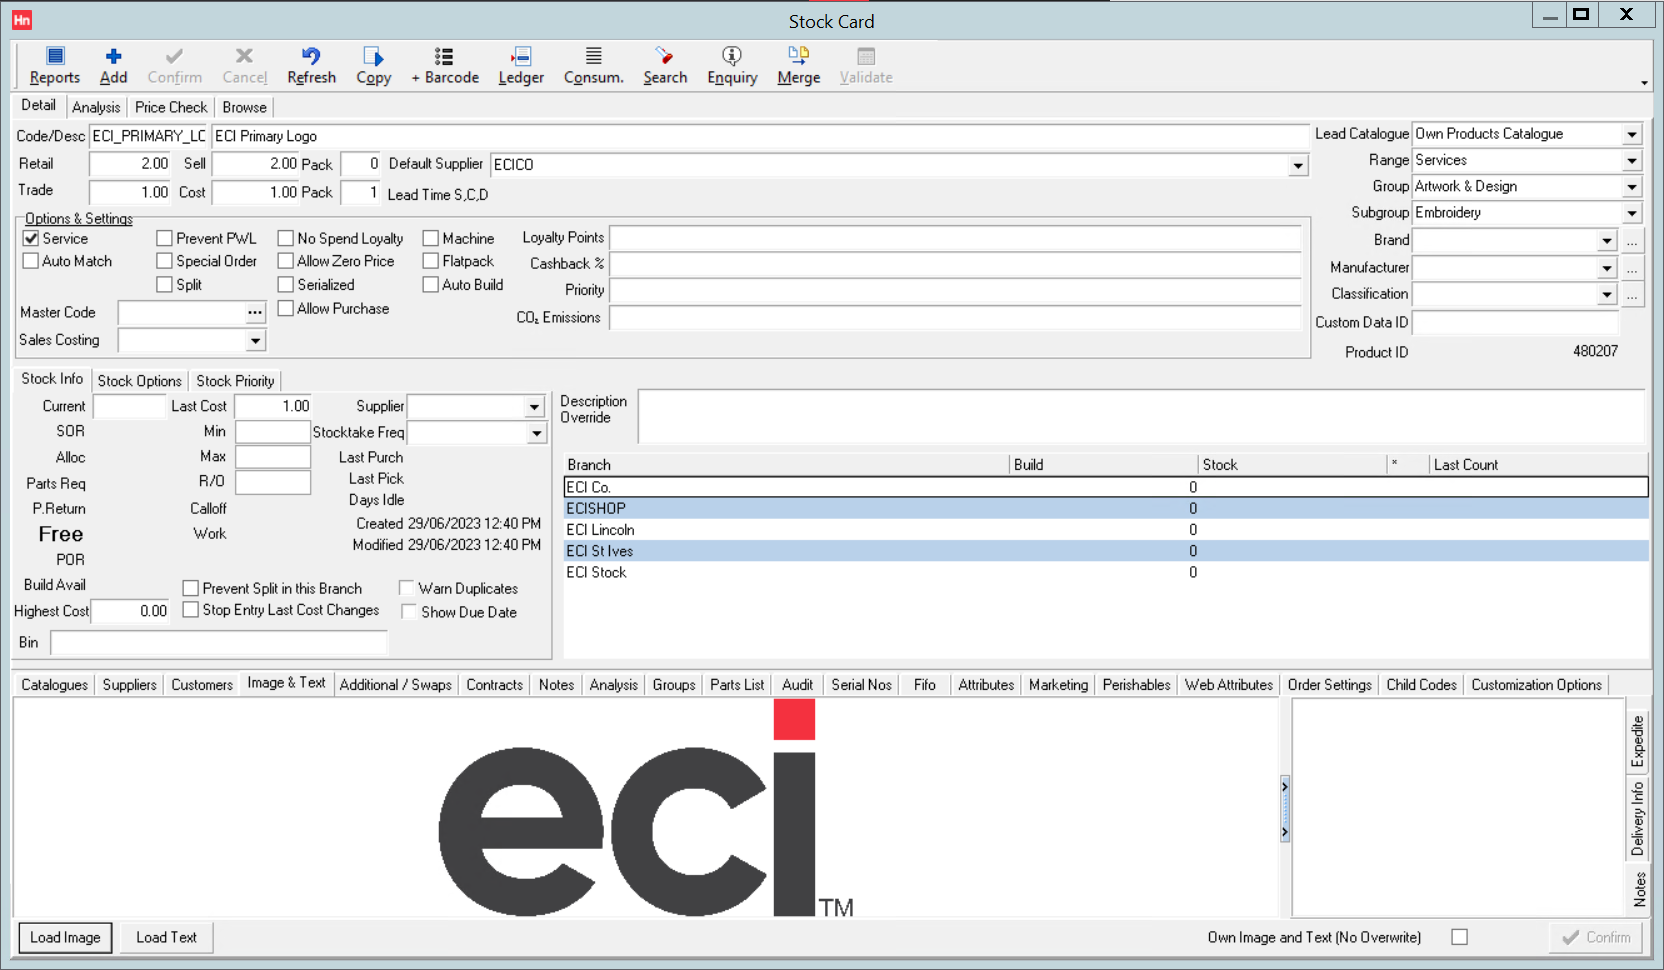
Task: Check the Serialized checkbox
Action: (x=286, y=285)
